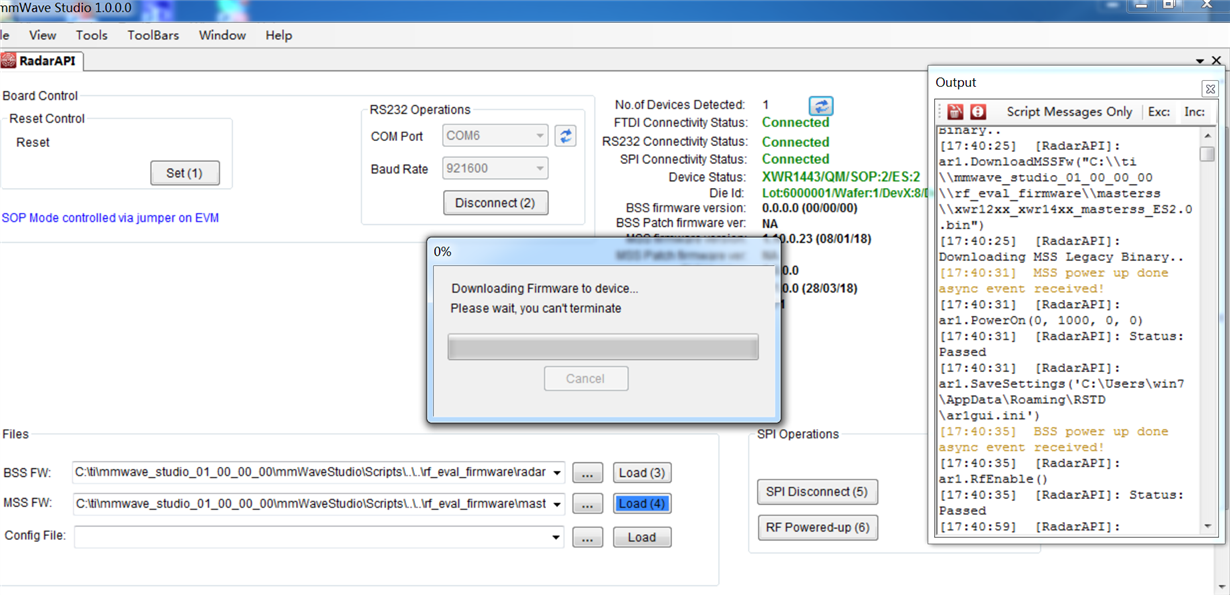This screenshot has height=595, width=1230.
Task: Open the View menu
Action: [43, 35]
